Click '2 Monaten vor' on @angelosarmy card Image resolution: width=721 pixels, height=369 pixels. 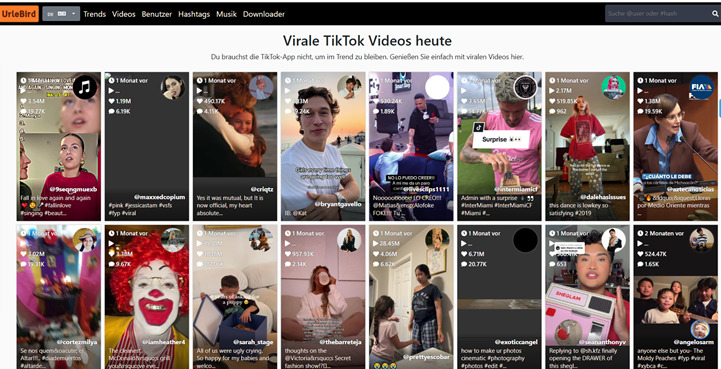pos(660,233)
